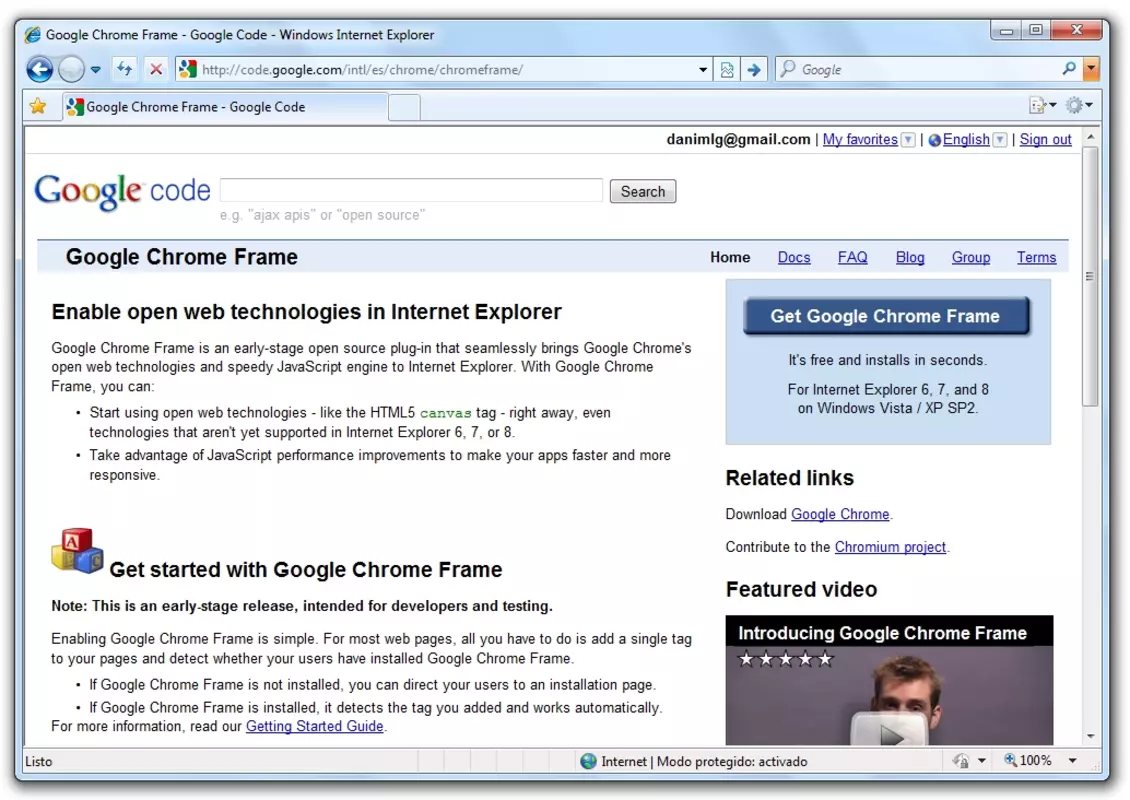
Task: Click the danimlg@gmail.com account text
Action: (x=738, y=139)
